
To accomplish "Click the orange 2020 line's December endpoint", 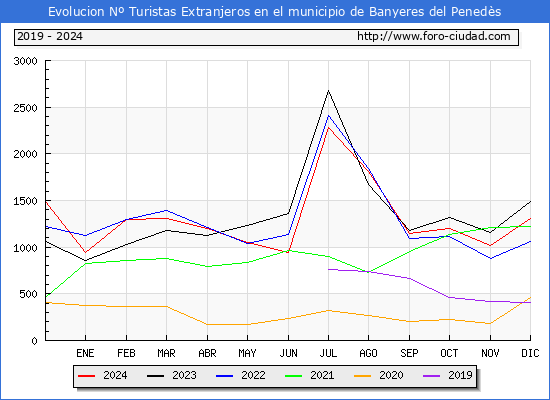I will (530, 298).
